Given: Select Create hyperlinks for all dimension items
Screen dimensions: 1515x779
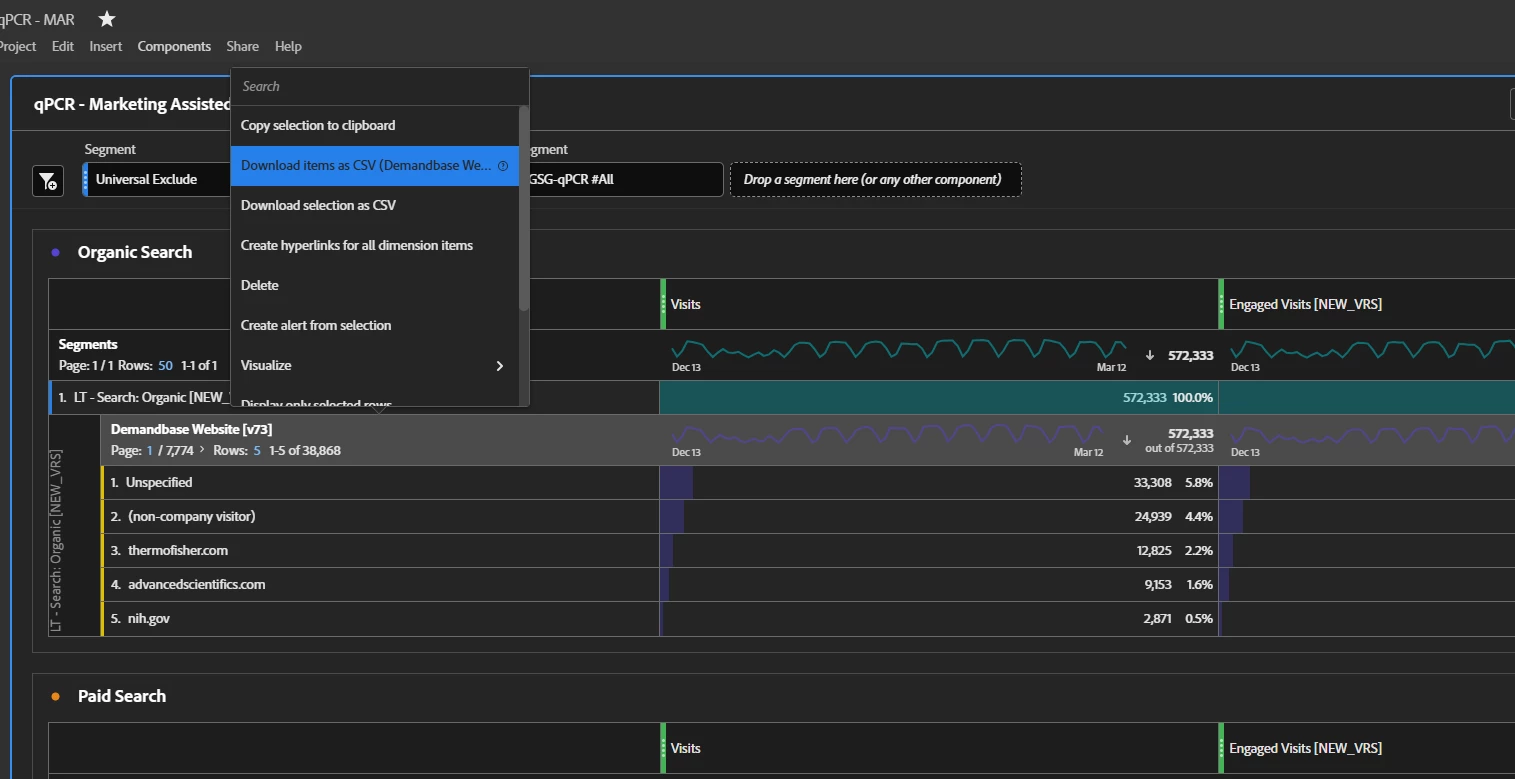Looking at the screenshot, I should [x=375, y=246].
